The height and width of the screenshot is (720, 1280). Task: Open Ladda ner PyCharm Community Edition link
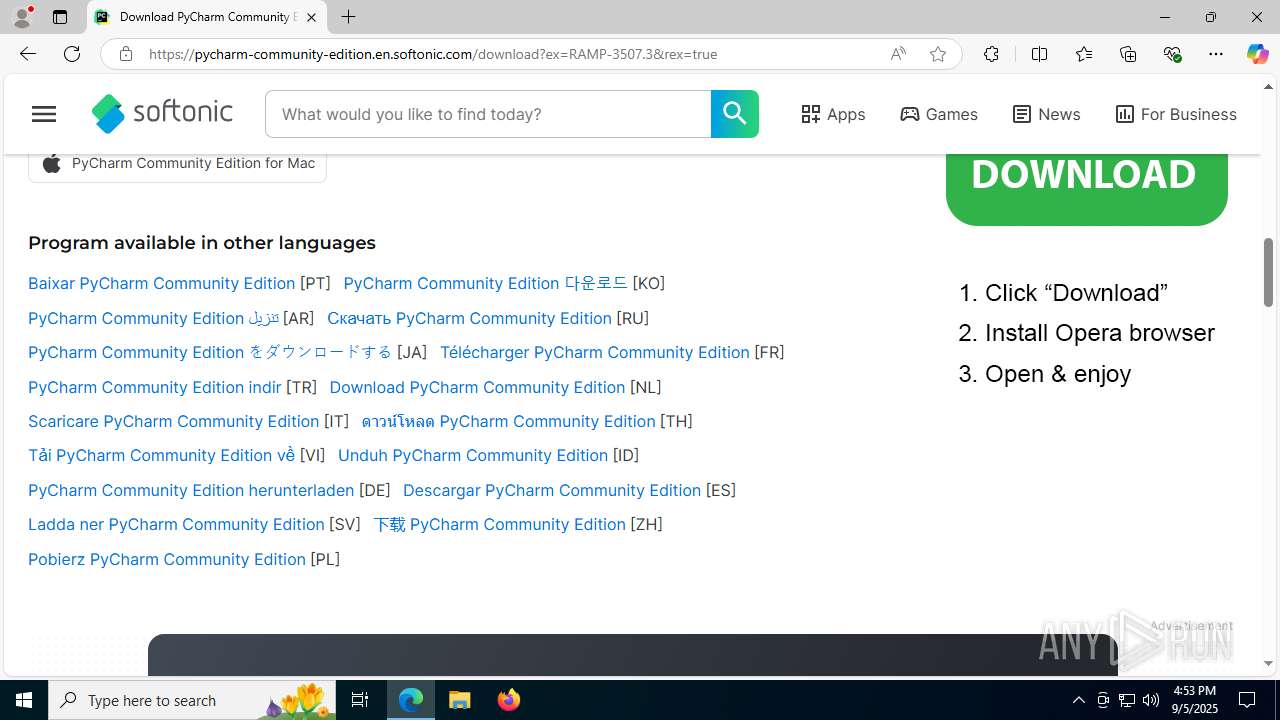176,524
